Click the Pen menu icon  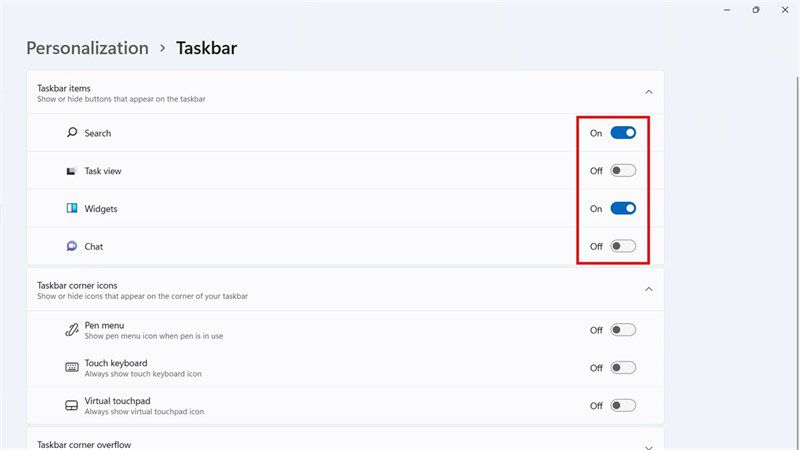click(x=72, y=330)
